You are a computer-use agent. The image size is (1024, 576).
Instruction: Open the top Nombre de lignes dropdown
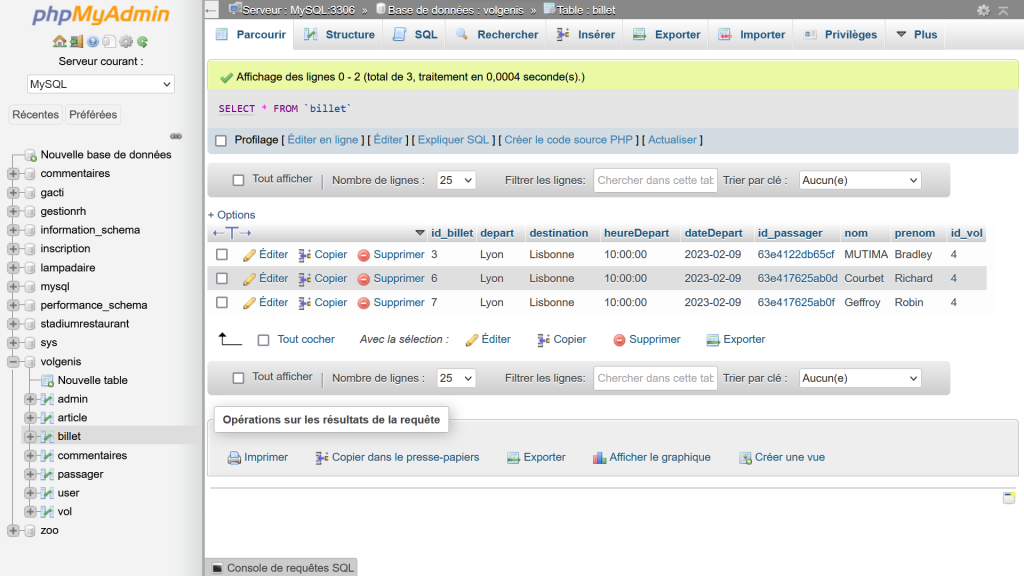455,180
